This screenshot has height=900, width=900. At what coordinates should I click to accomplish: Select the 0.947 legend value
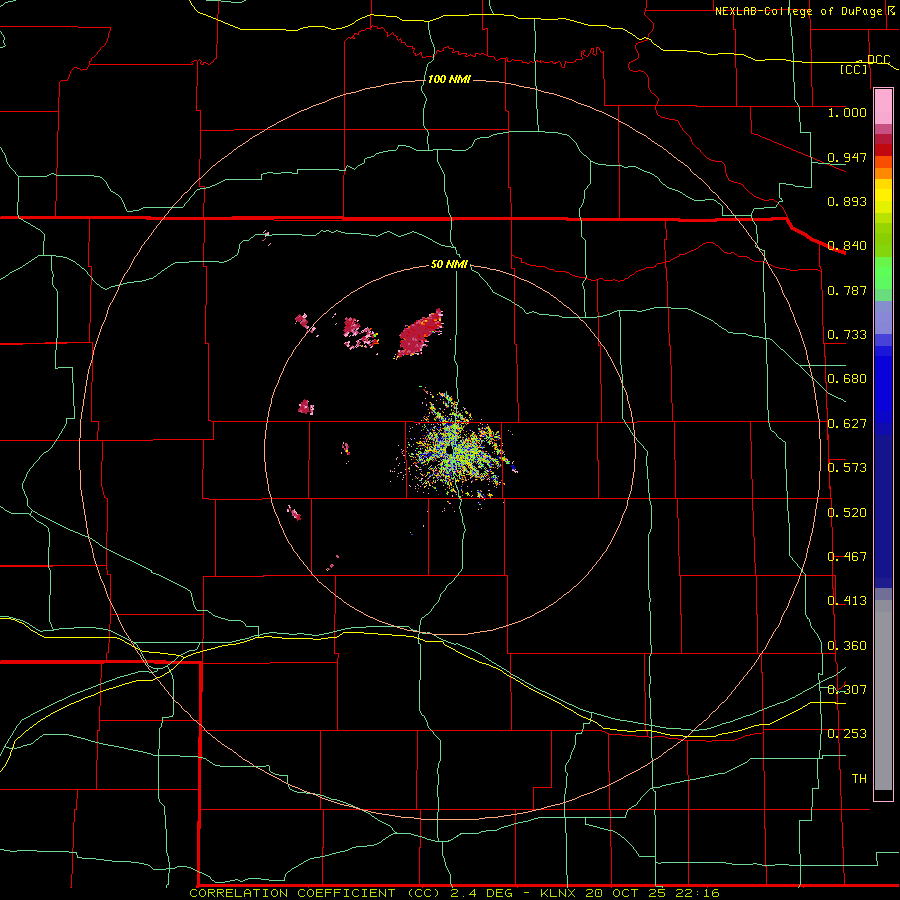[847, 157]
